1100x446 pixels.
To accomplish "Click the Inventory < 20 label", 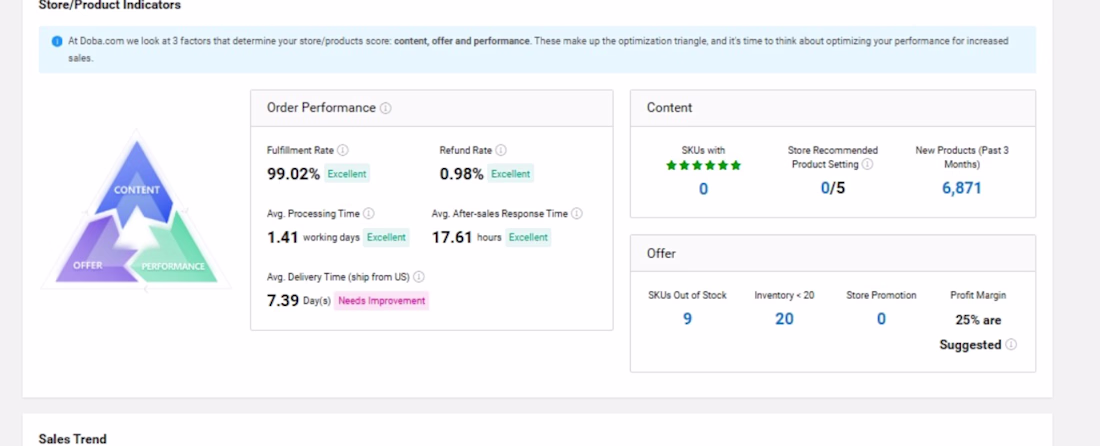I will click(x=784, y=295).
